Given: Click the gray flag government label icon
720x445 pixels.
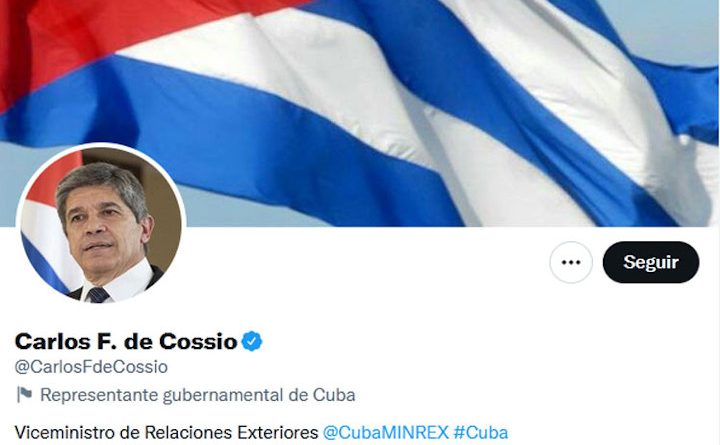Looking at the screenshot, I should click(x=24, y=394).
